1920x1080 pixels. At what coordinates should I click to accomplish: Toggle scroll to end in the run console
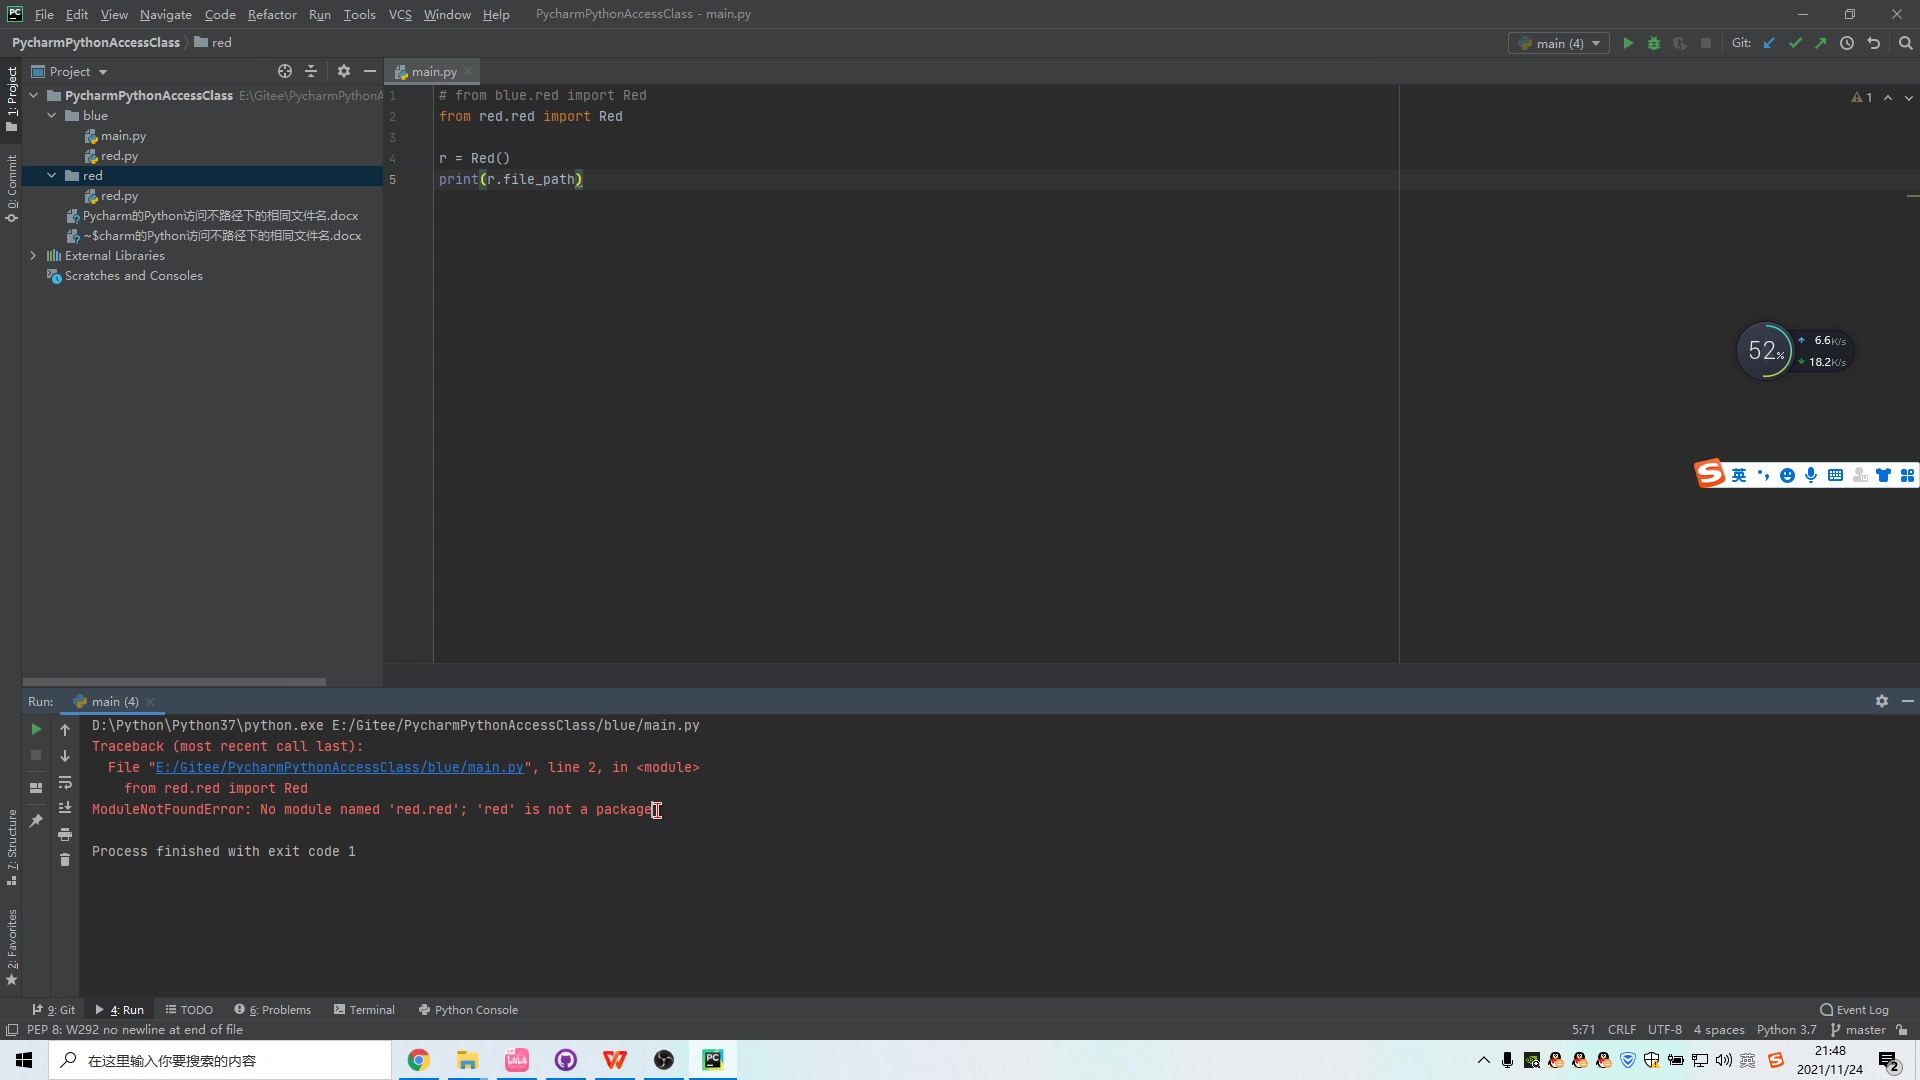(x=65, y=808)
